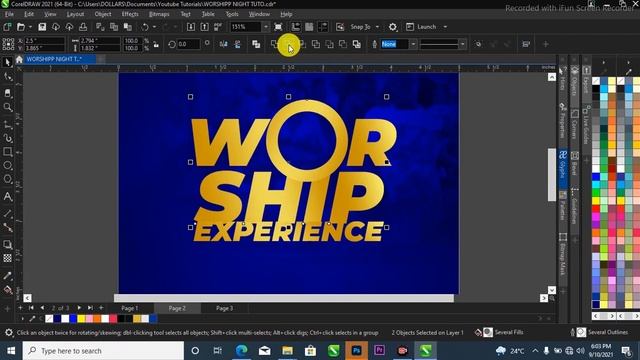
Task: Click the rotation angle field
Action: pos(188,44)
